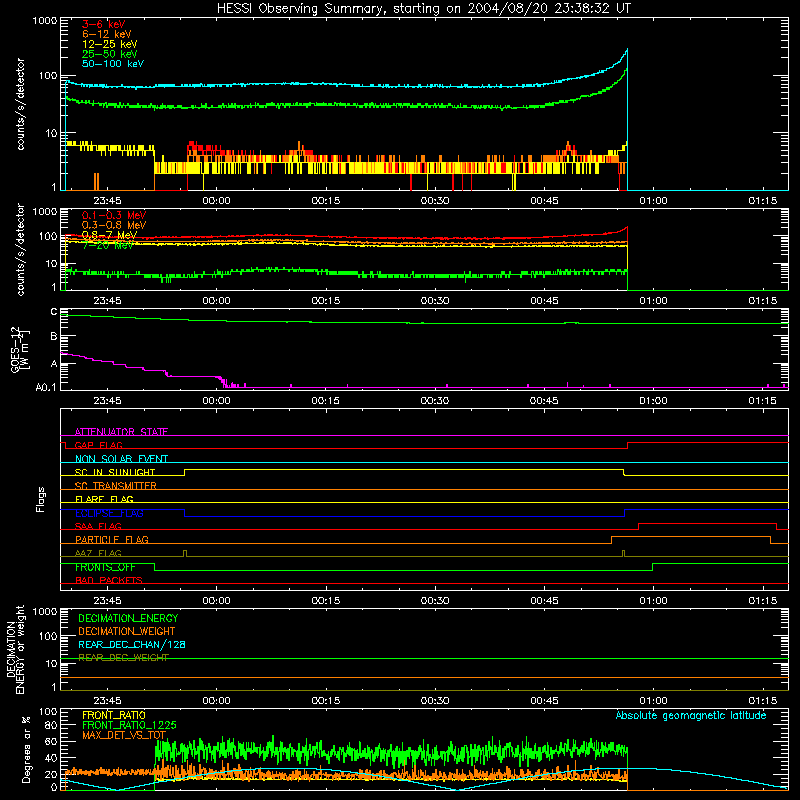Click the 00:30 tick label under Flags panel
The height and width of the screenshot is (800, 800).
pyautogui.click(x=435, y=601)
